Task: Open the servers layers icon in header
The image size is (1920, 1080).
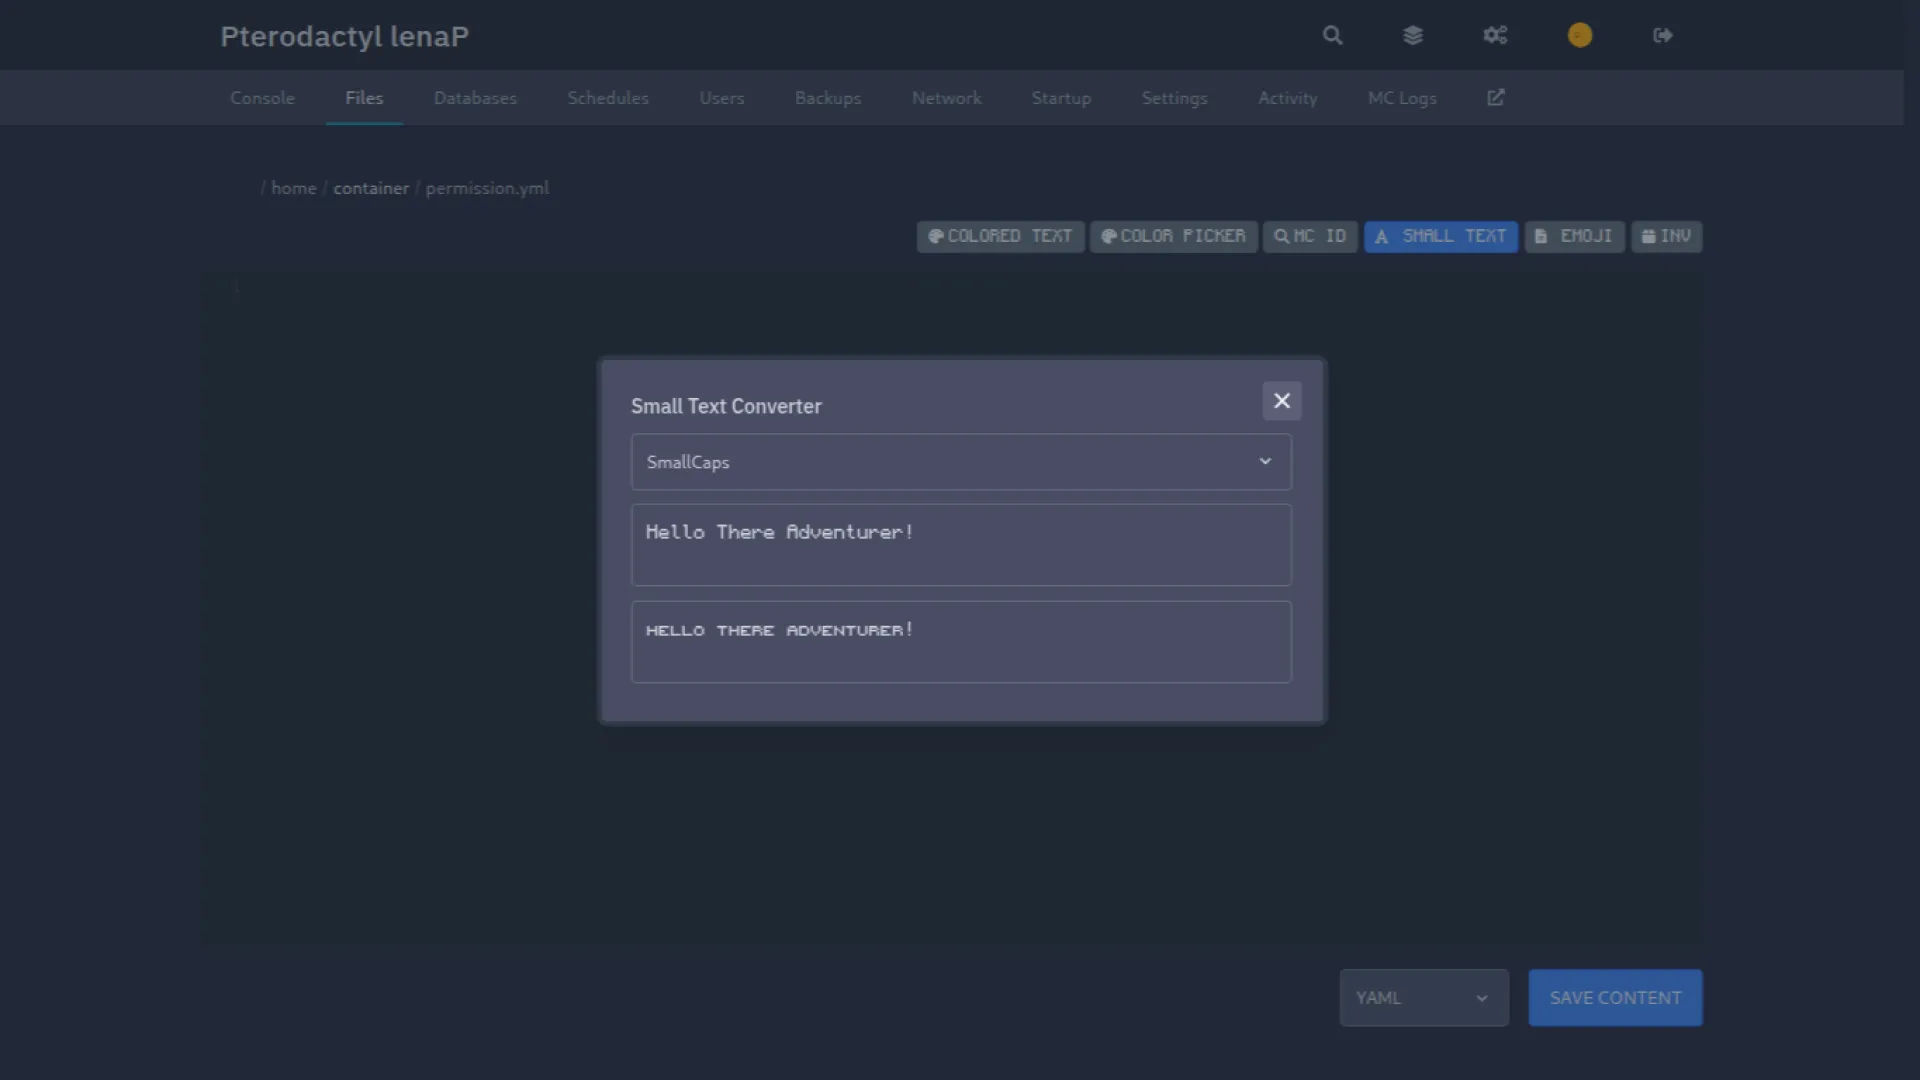Action: 1412,36
